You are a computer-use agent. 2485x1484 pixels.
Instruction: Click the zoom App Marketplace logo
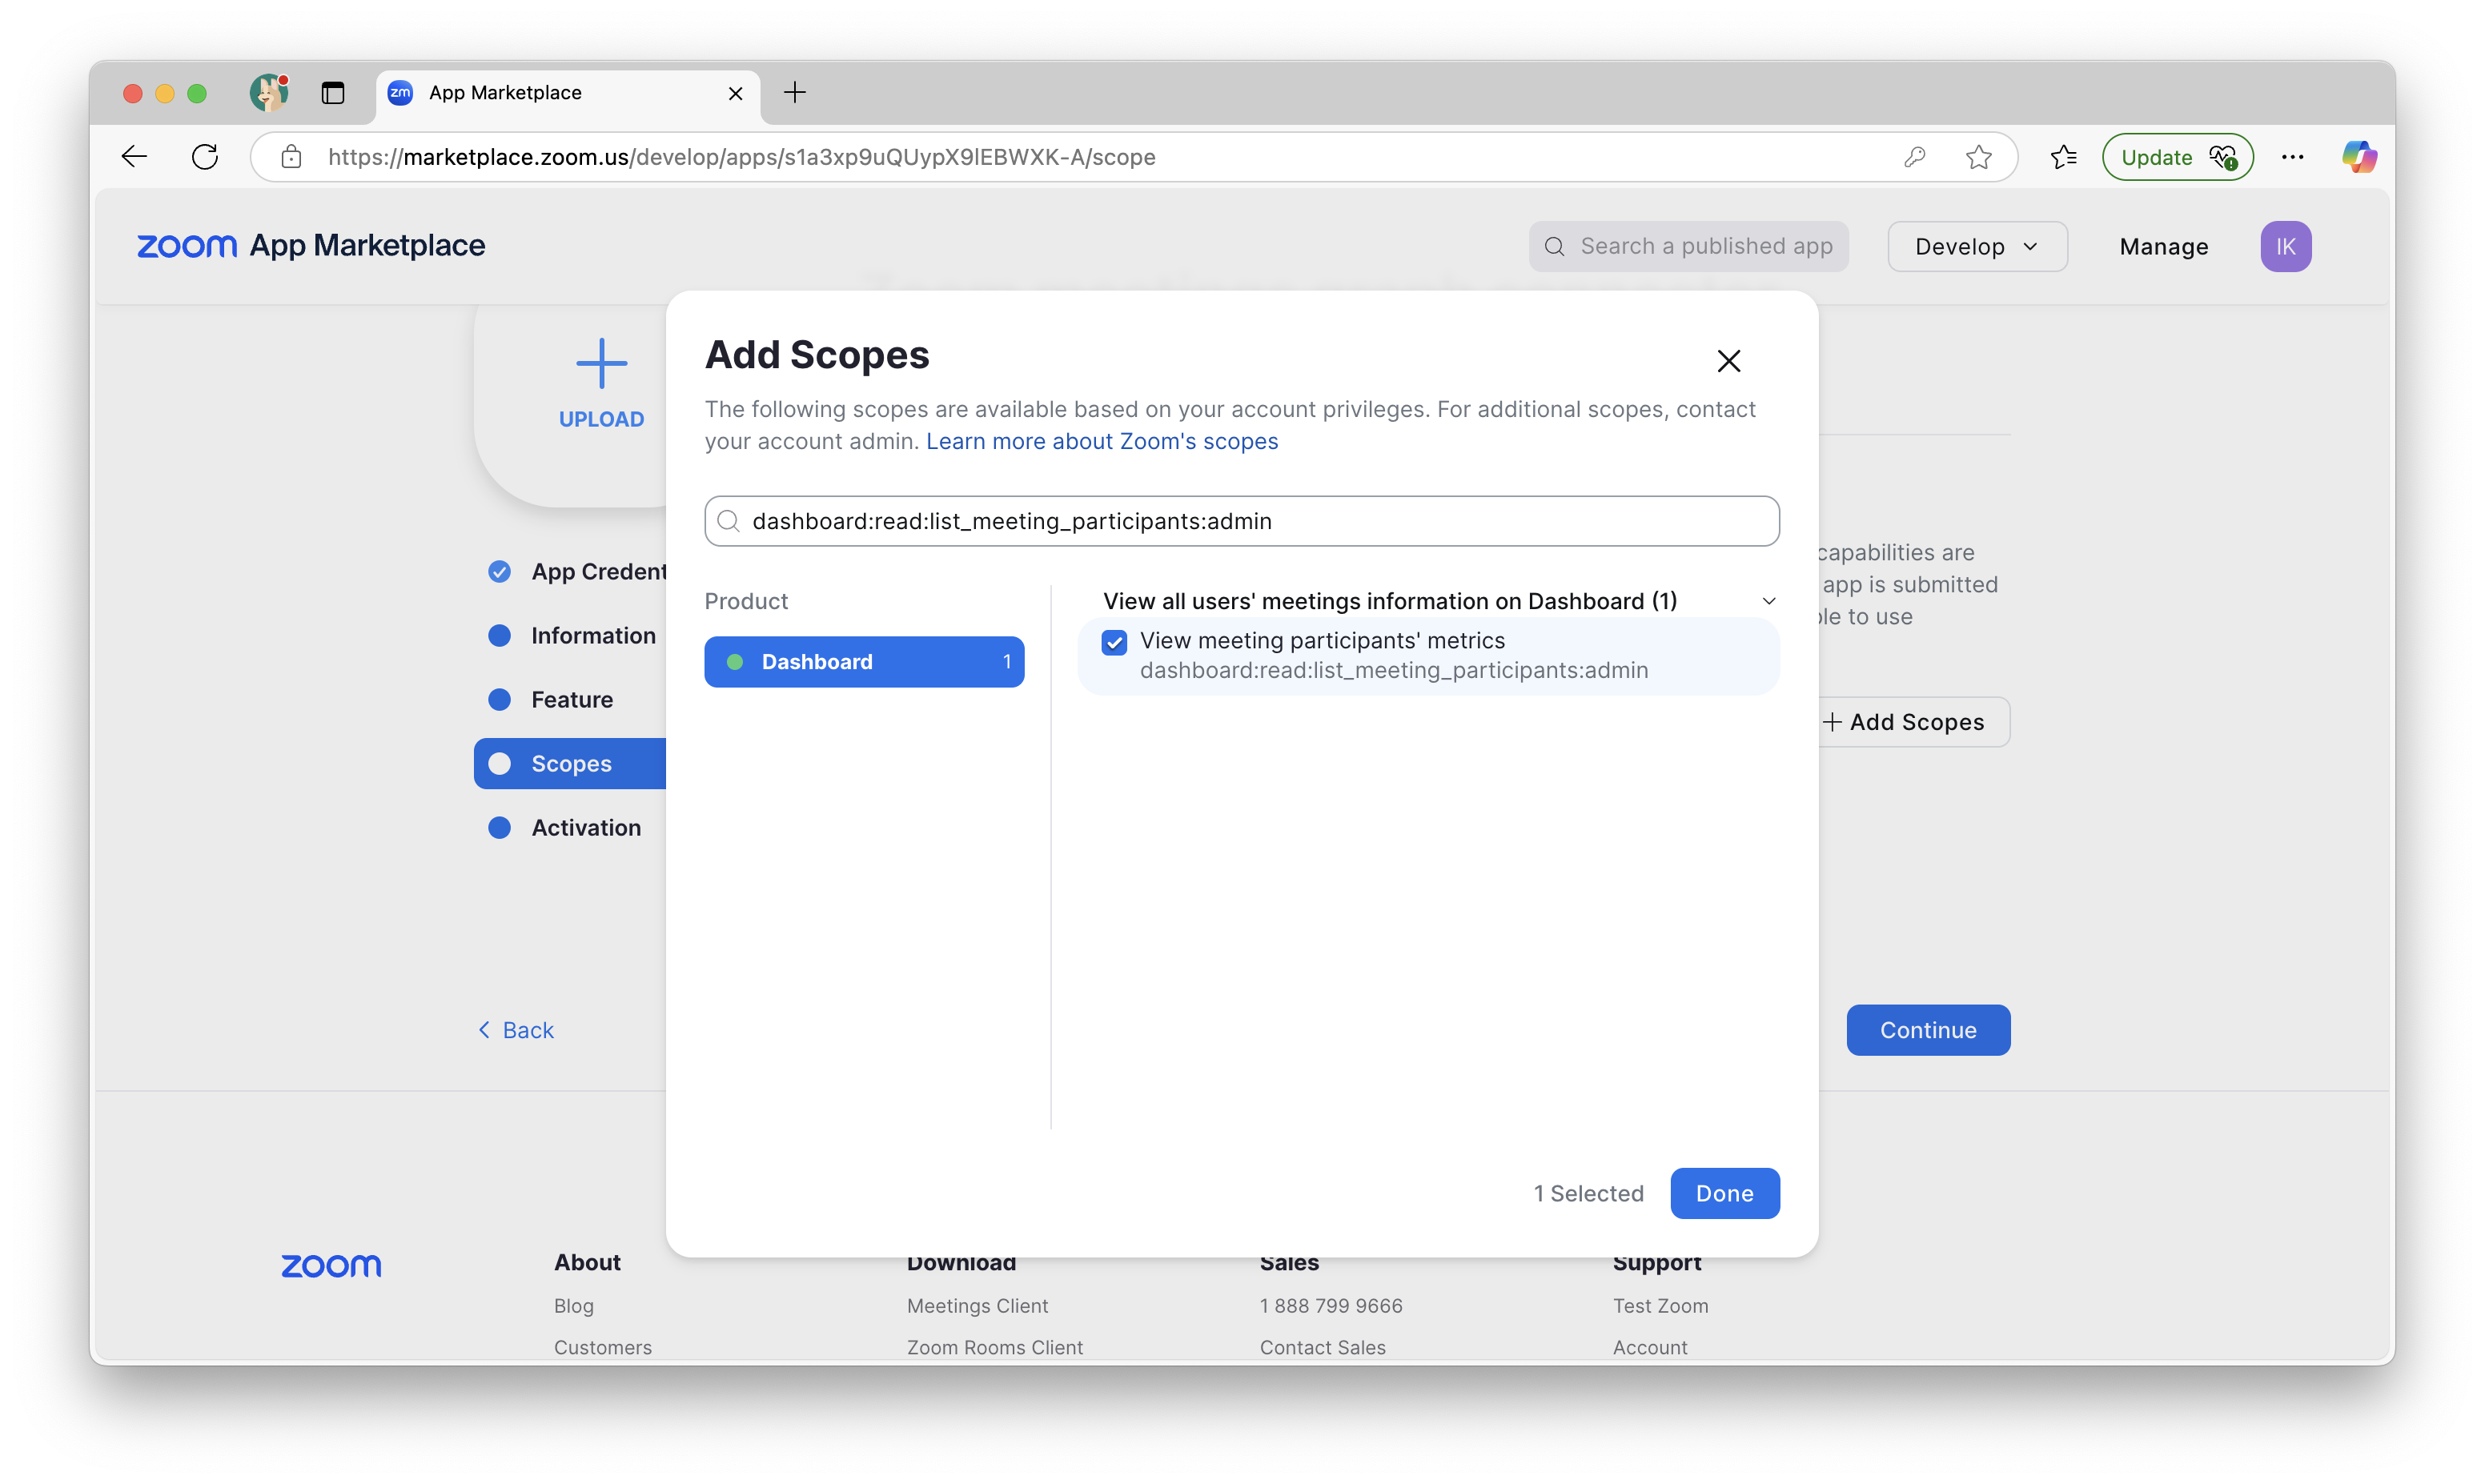click(310, 246)
